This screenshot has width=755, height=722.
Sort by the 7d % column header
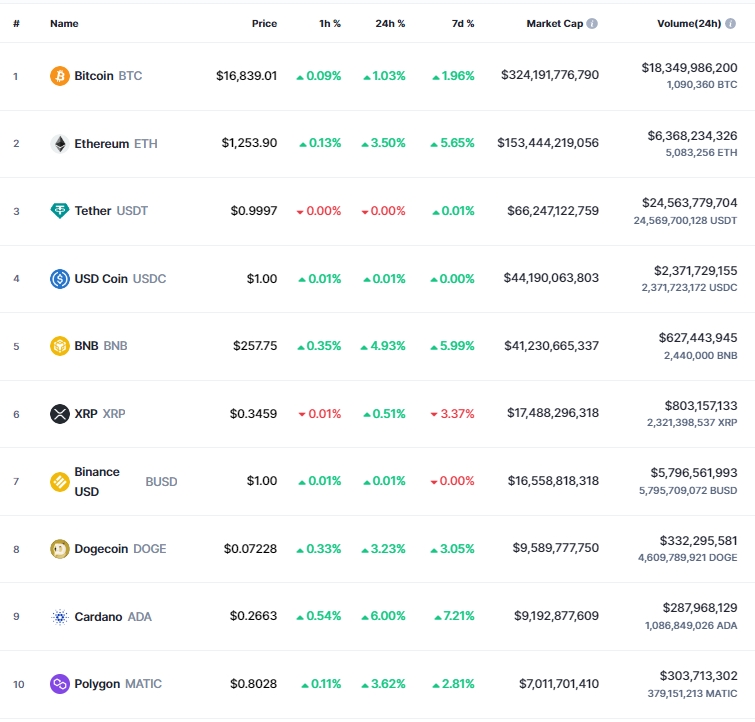tap(463, 24)
